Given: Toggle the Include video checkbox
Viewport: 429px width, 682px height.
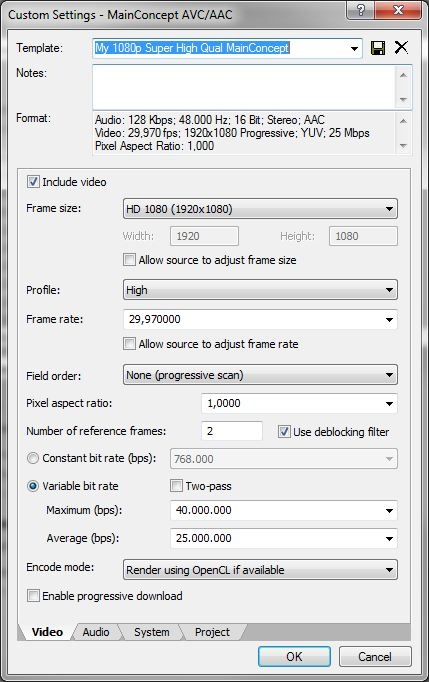Looking at the screenshot, I should pos(33,182).
